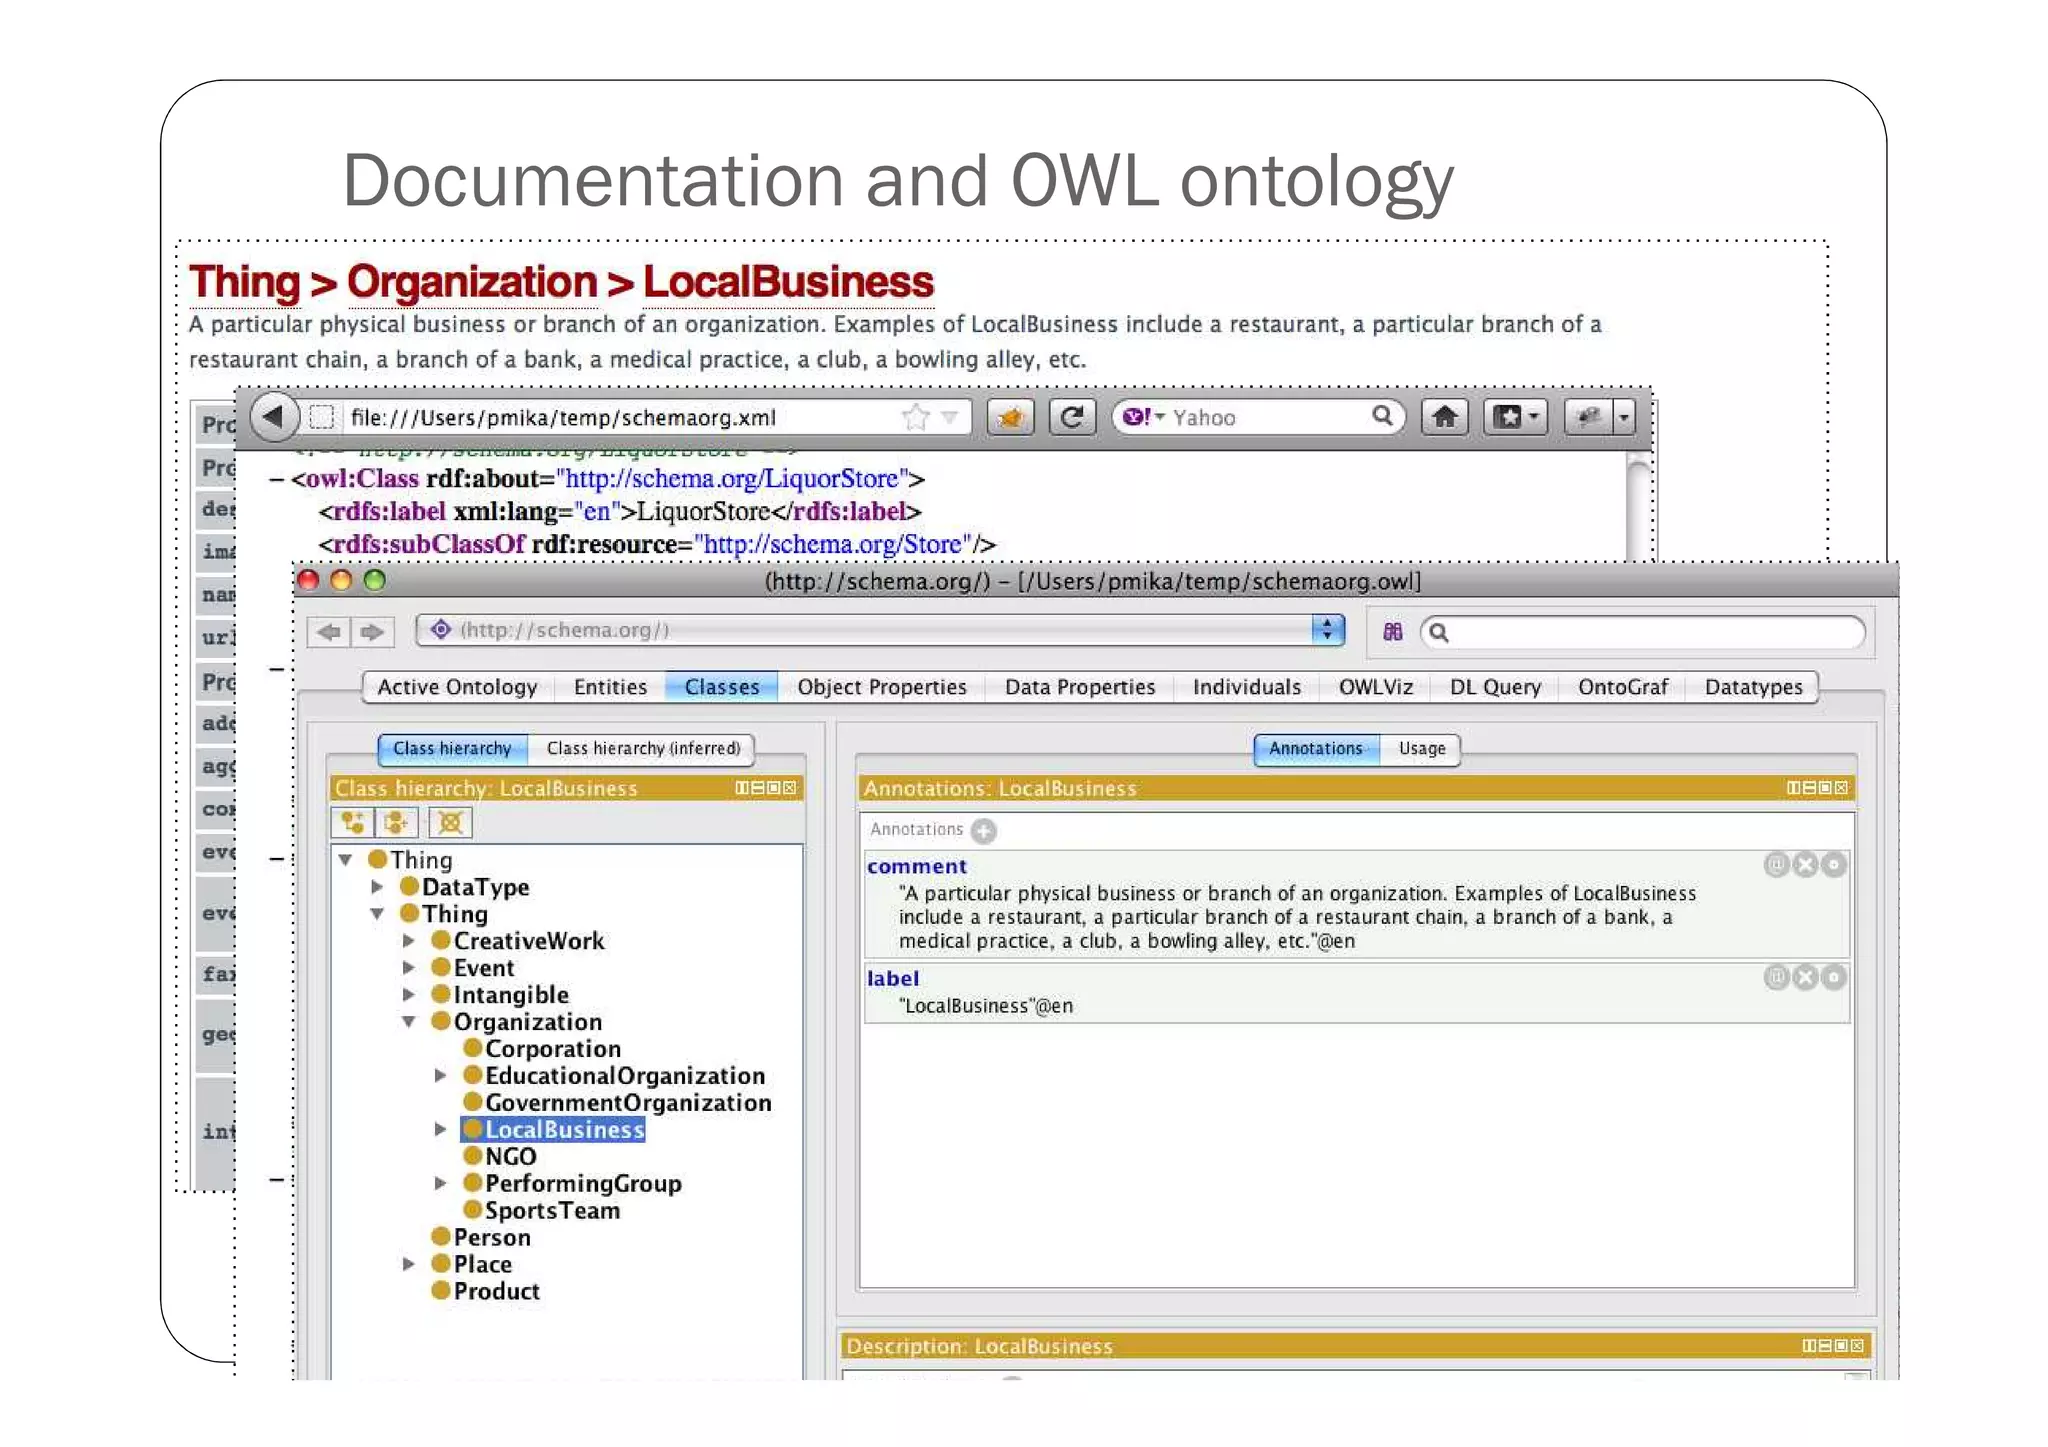Switch to Class hierarchy (inferred) view
The height and width of the screenshot is (1447, 2048).
pyautogui.click(x=643, y=749)
